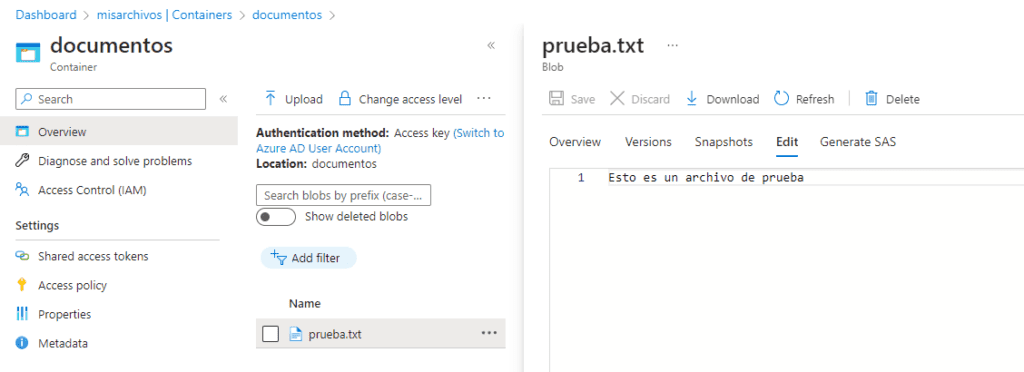The height and width of the screenshot is (372, 1024).
Task: Click the Refresh button label
Action: coord(815,99)
